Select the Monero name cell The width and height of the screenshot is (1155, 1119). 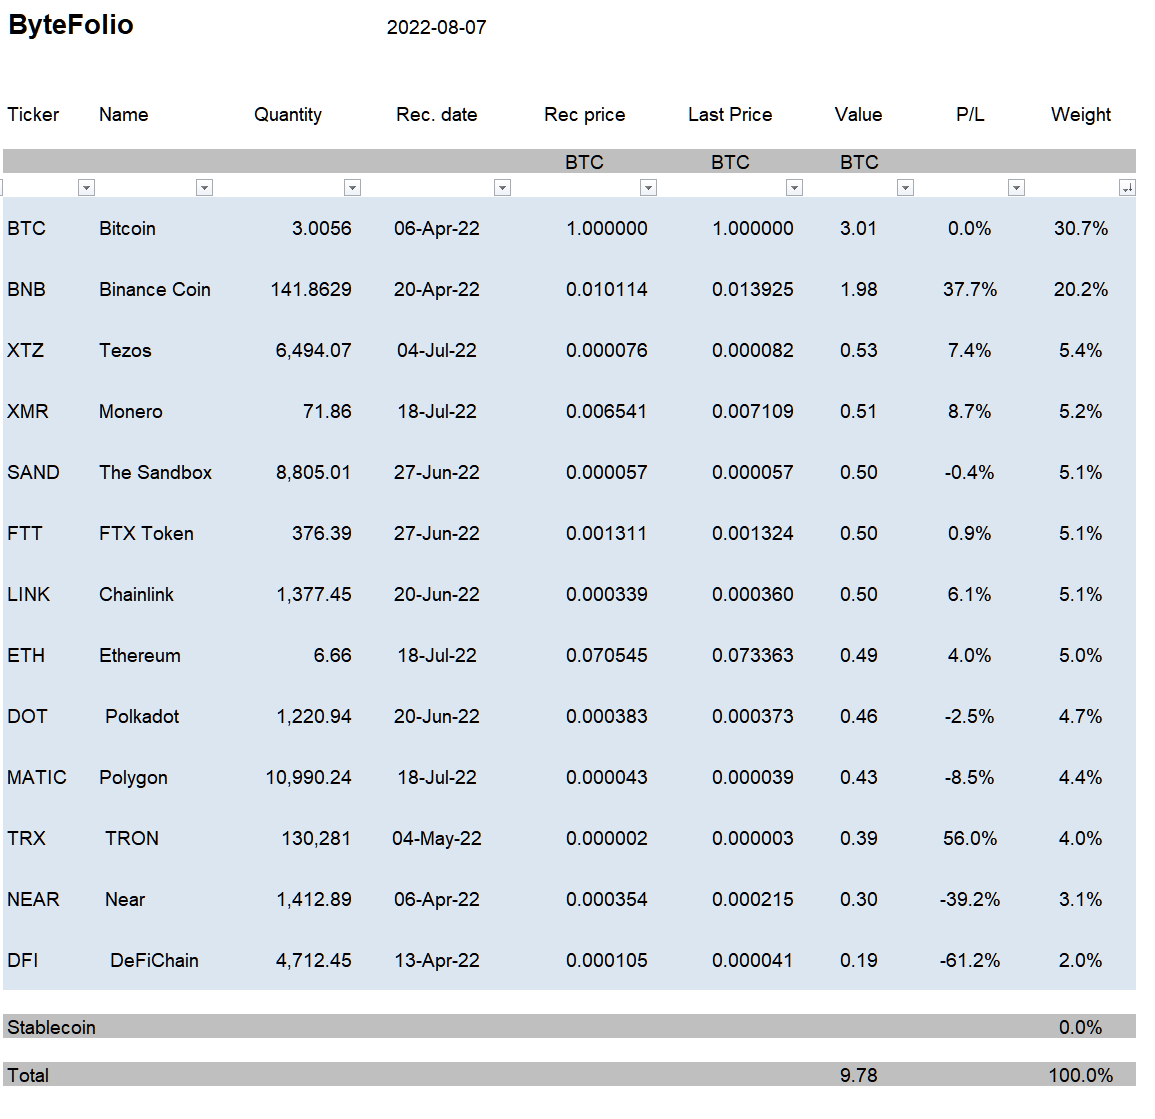131,412
